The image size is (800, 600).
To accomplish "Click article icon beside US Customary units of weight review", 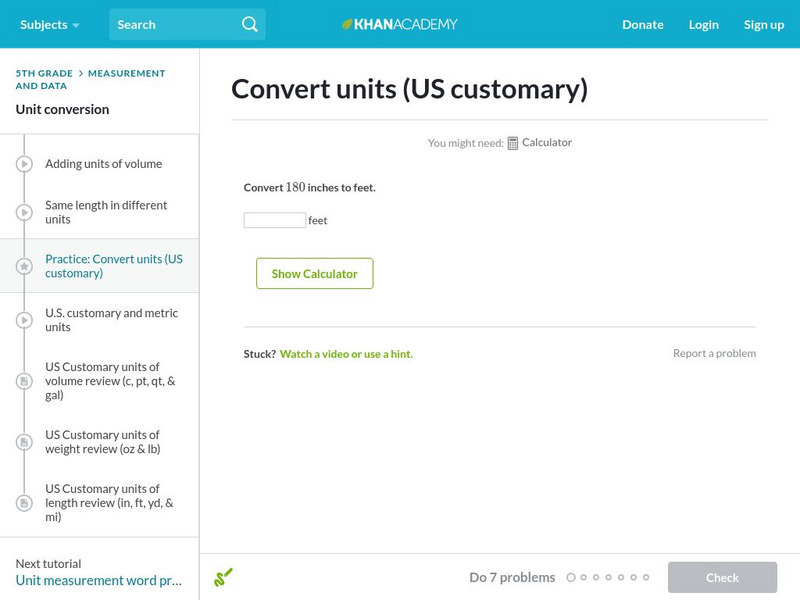I will (25, 442).
